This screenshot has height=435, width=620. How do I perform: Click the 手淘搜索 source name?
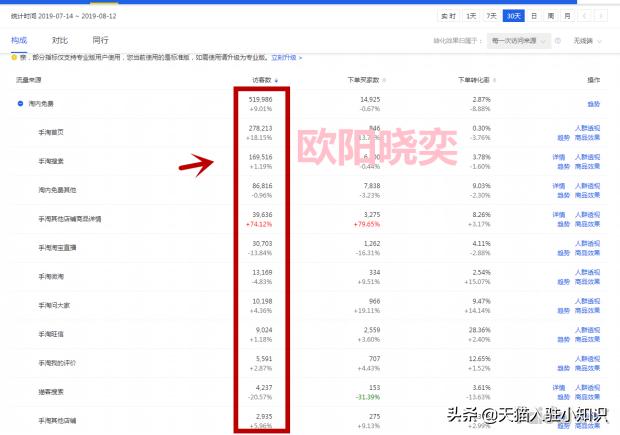(x=51, y=161)
